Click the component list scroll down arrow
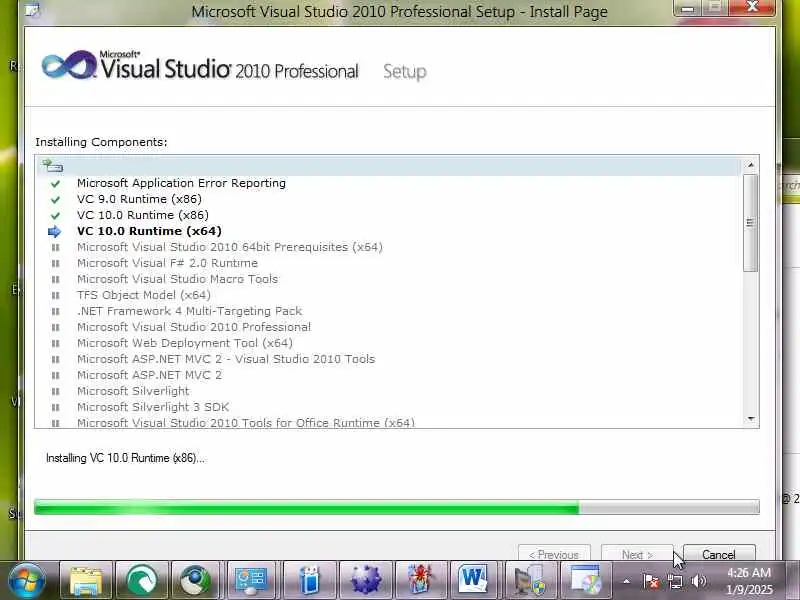The width and height of the screenshot is (800, 600). click(751, 419)
